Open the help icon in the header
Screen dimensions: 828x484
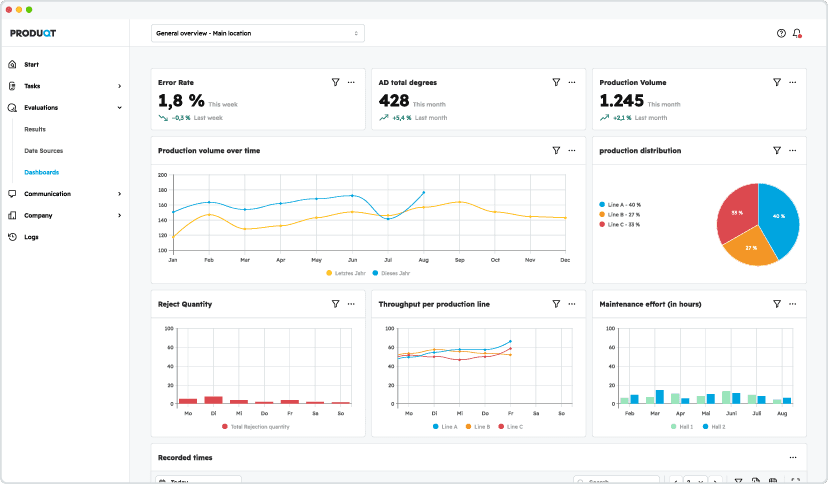click(x=781, y=33)
